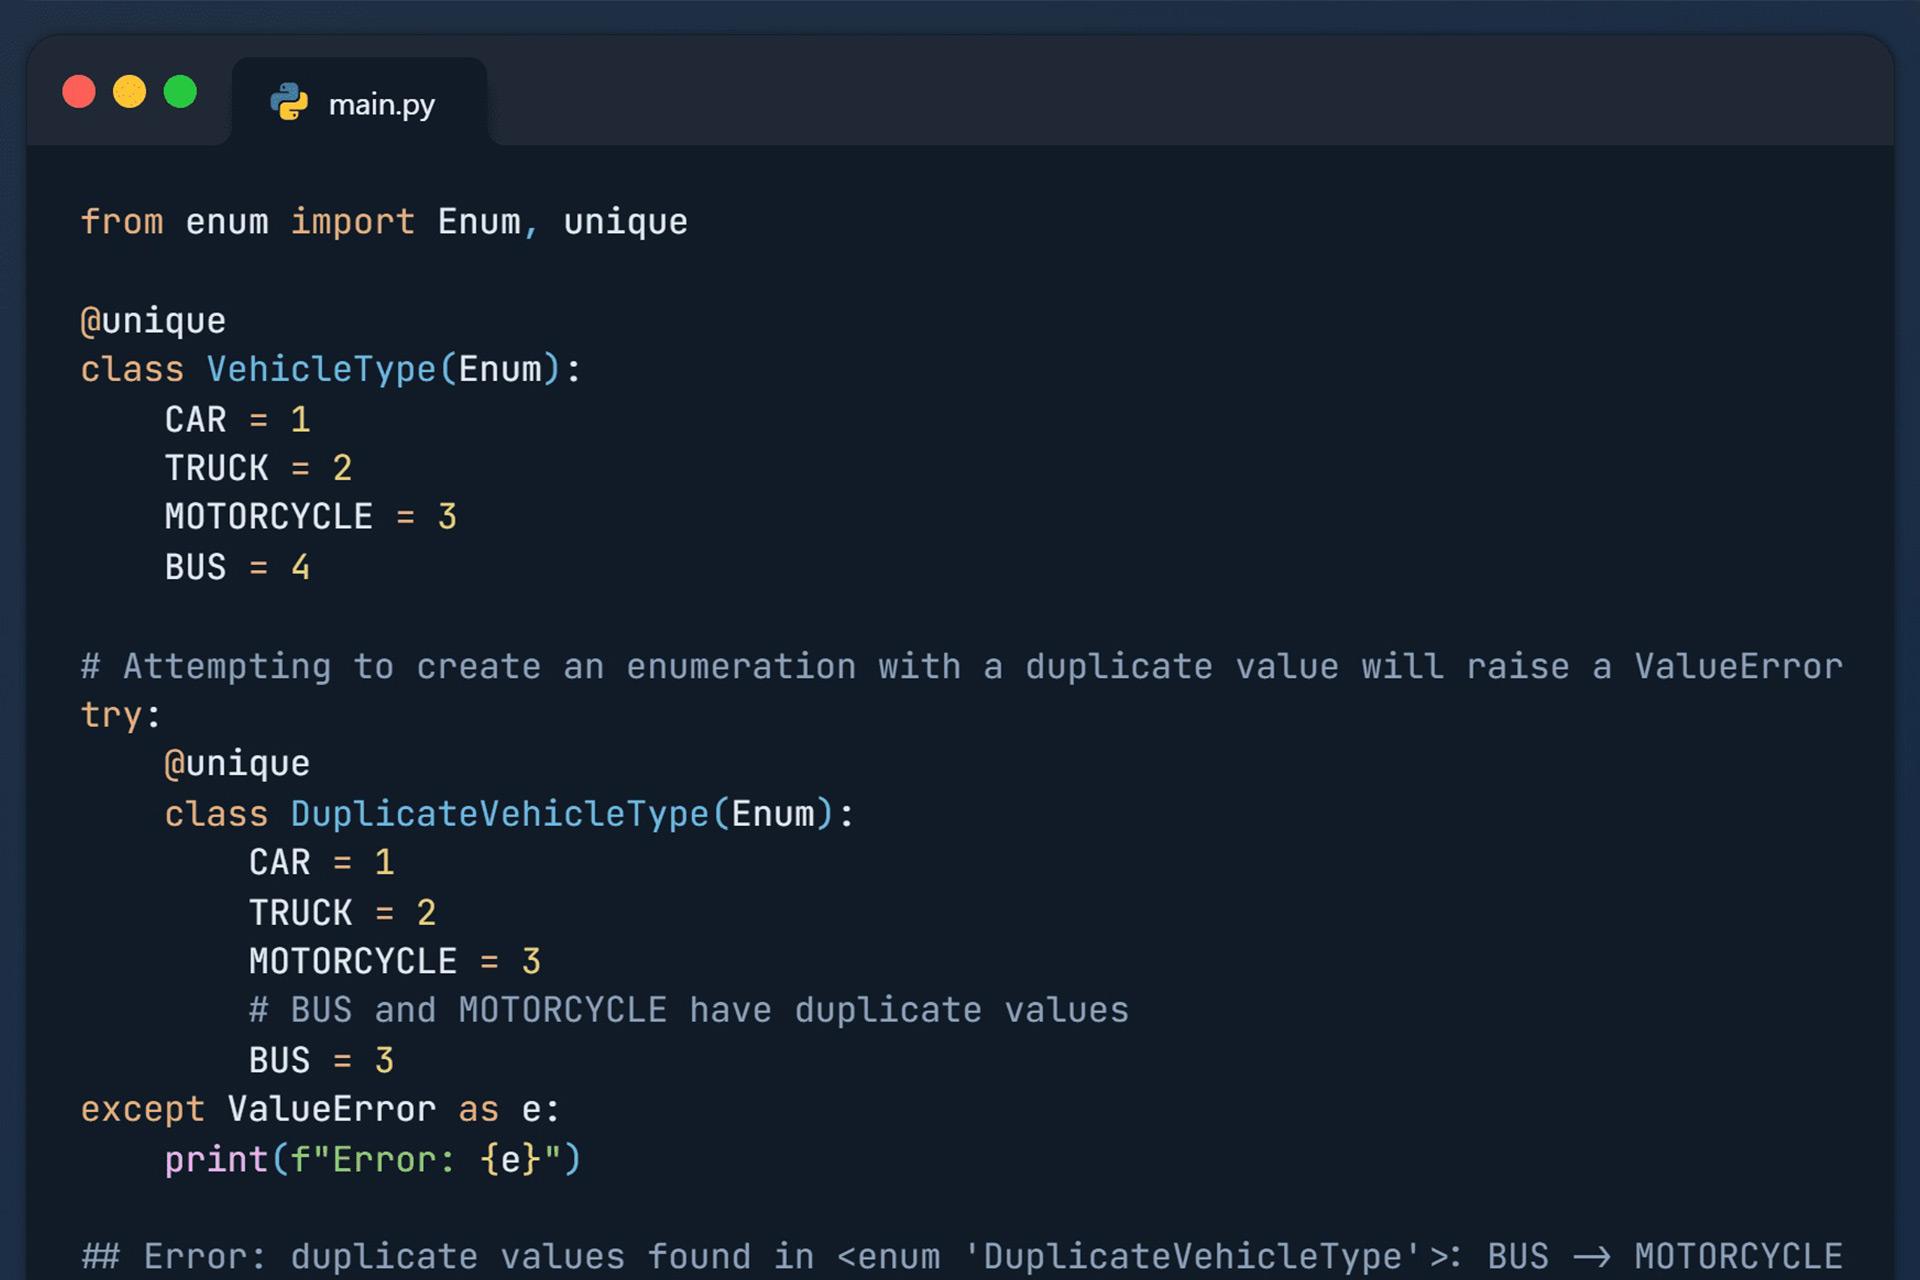Click 'TRUCK = 2' in DuplicateVehicleType class
Image resolution: width=1920 pixels, height=1280 pixels.
click(343, 913)
